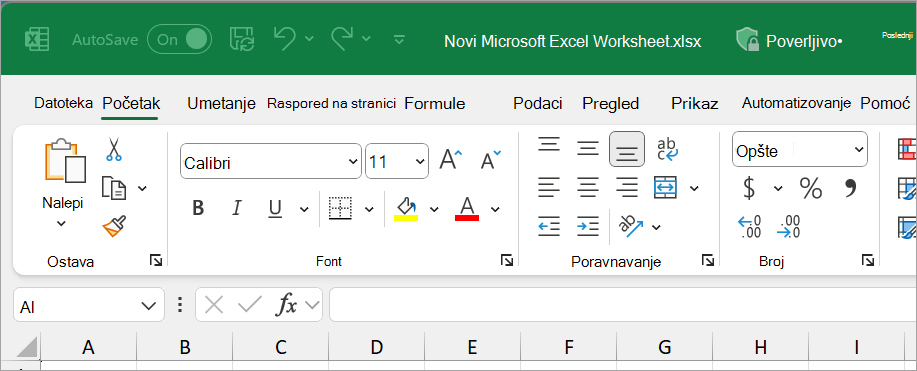Open the undo history dropdown

point(309,39)
